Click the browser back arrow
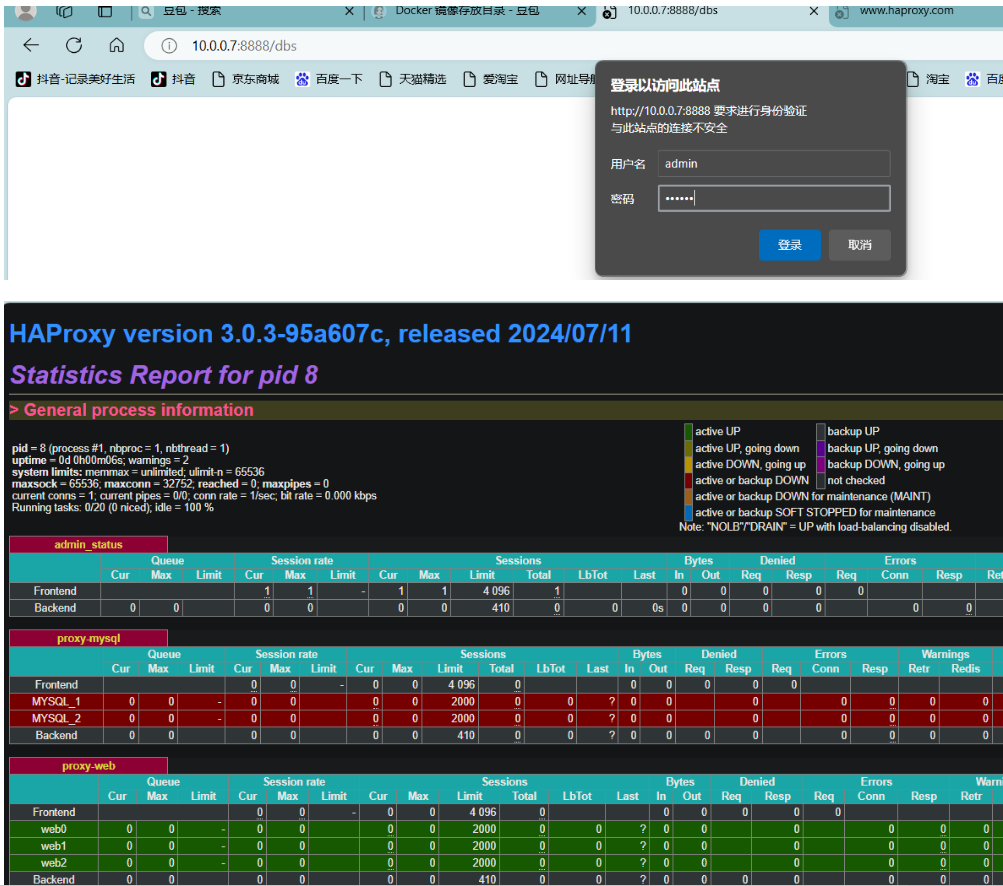The height and width of the screenshot is (886, 1003). tap(31, 45)
